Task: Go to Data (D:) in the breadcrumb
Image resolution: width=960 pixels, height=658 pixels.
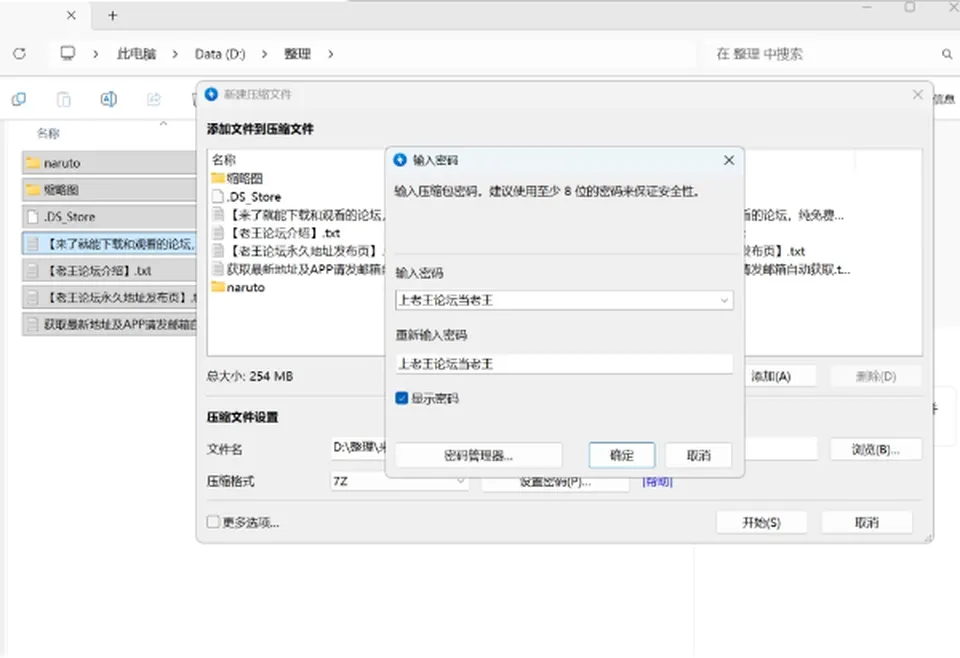Action: (220, 54)
